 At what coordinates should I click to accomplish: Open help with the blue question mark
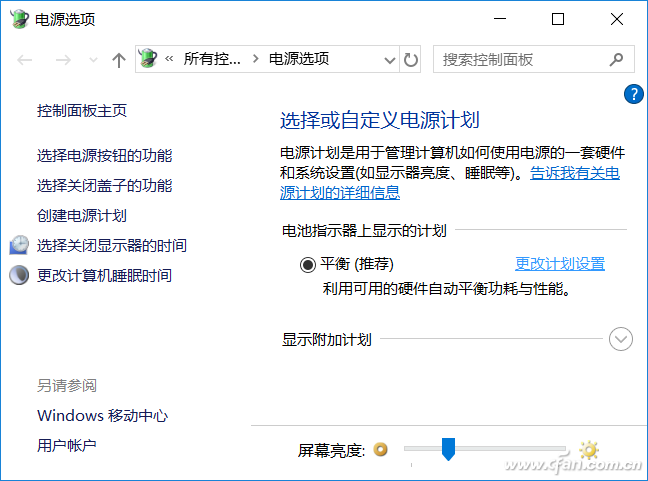pos(634,94)
